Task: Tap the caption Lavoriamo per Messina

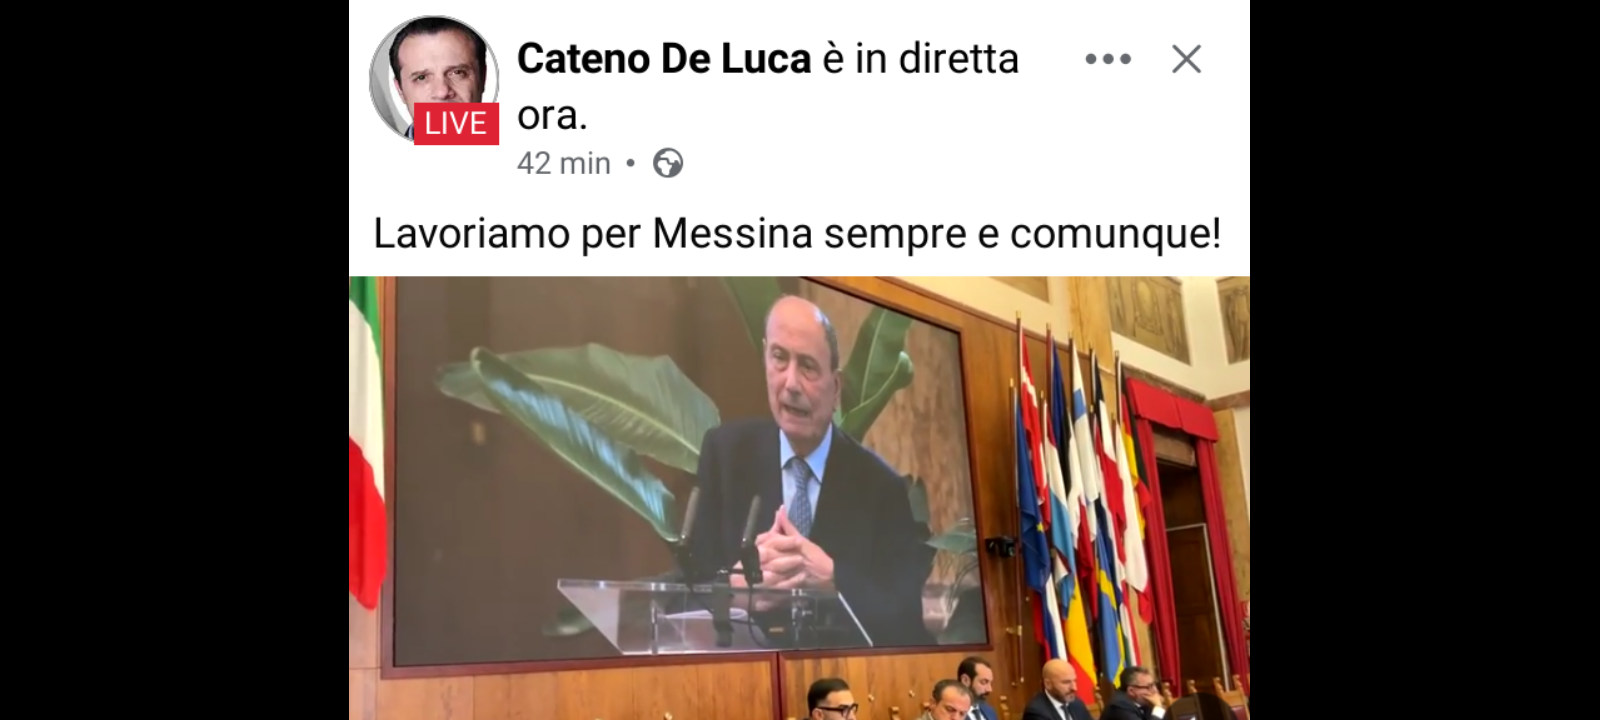Action: pyautogui.click(x=797, y=234)
